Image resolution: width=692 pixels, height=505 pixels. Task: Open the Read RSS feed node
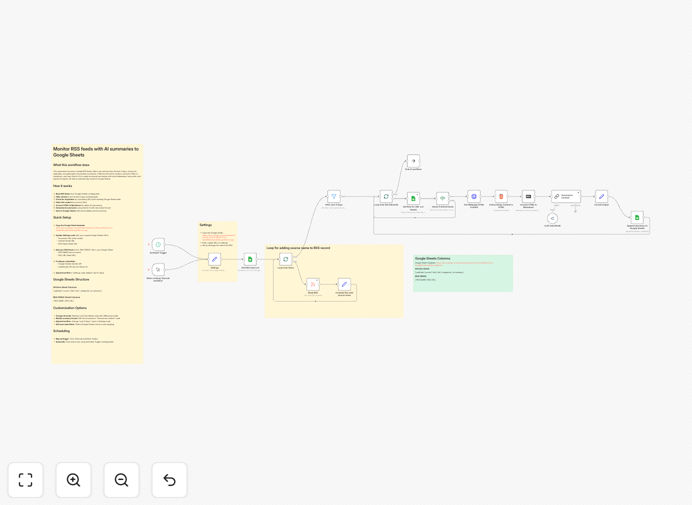point(313,284)
